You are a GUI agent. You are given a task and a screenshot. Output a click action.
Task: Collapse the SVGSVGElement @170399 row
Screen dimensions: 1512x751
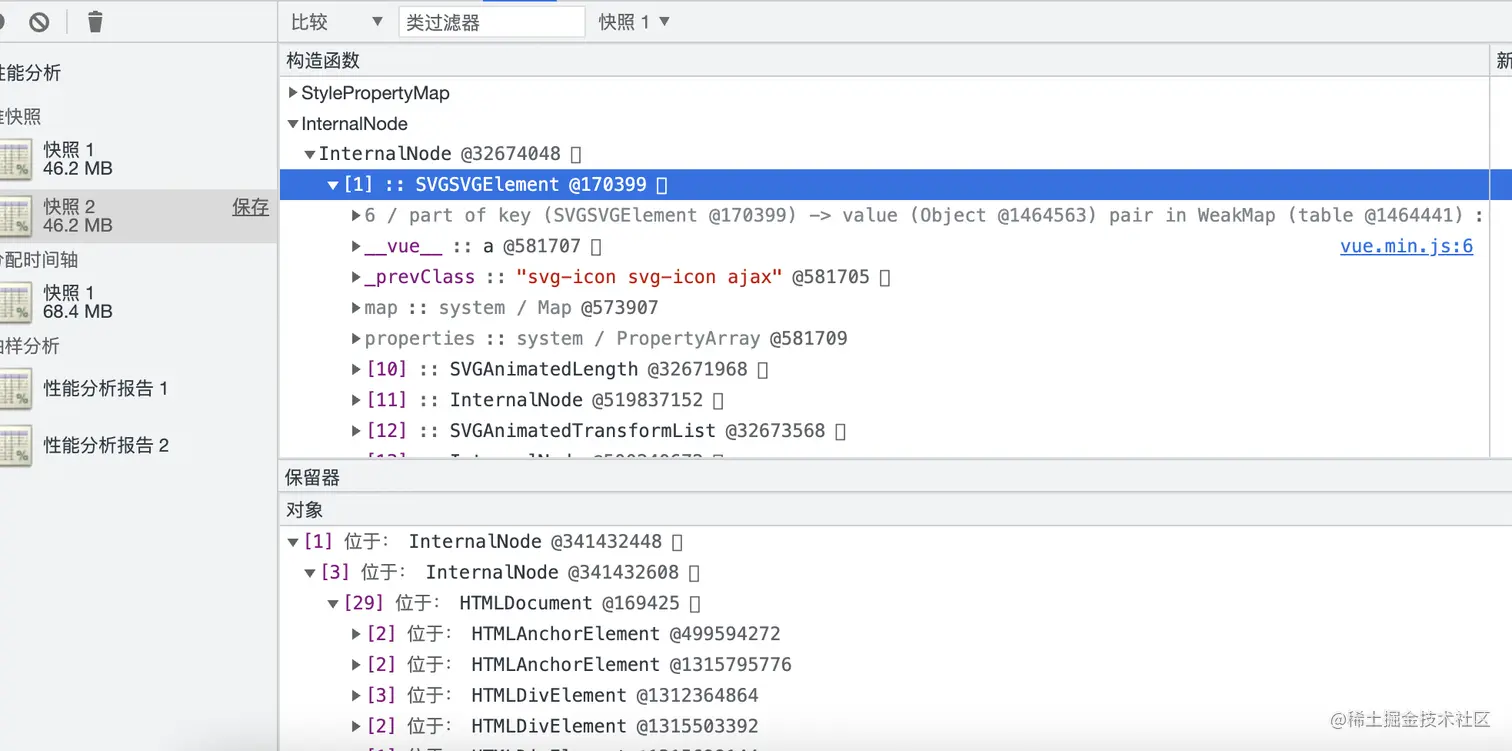click(x=333, y=185)
